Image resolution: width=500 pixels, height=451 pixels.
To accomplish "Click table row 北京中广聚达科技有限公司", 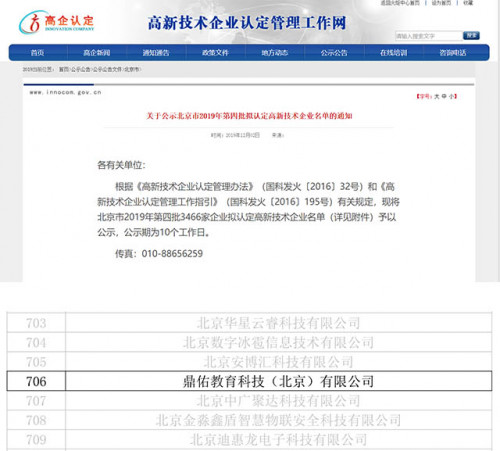I will coord(278,401).
